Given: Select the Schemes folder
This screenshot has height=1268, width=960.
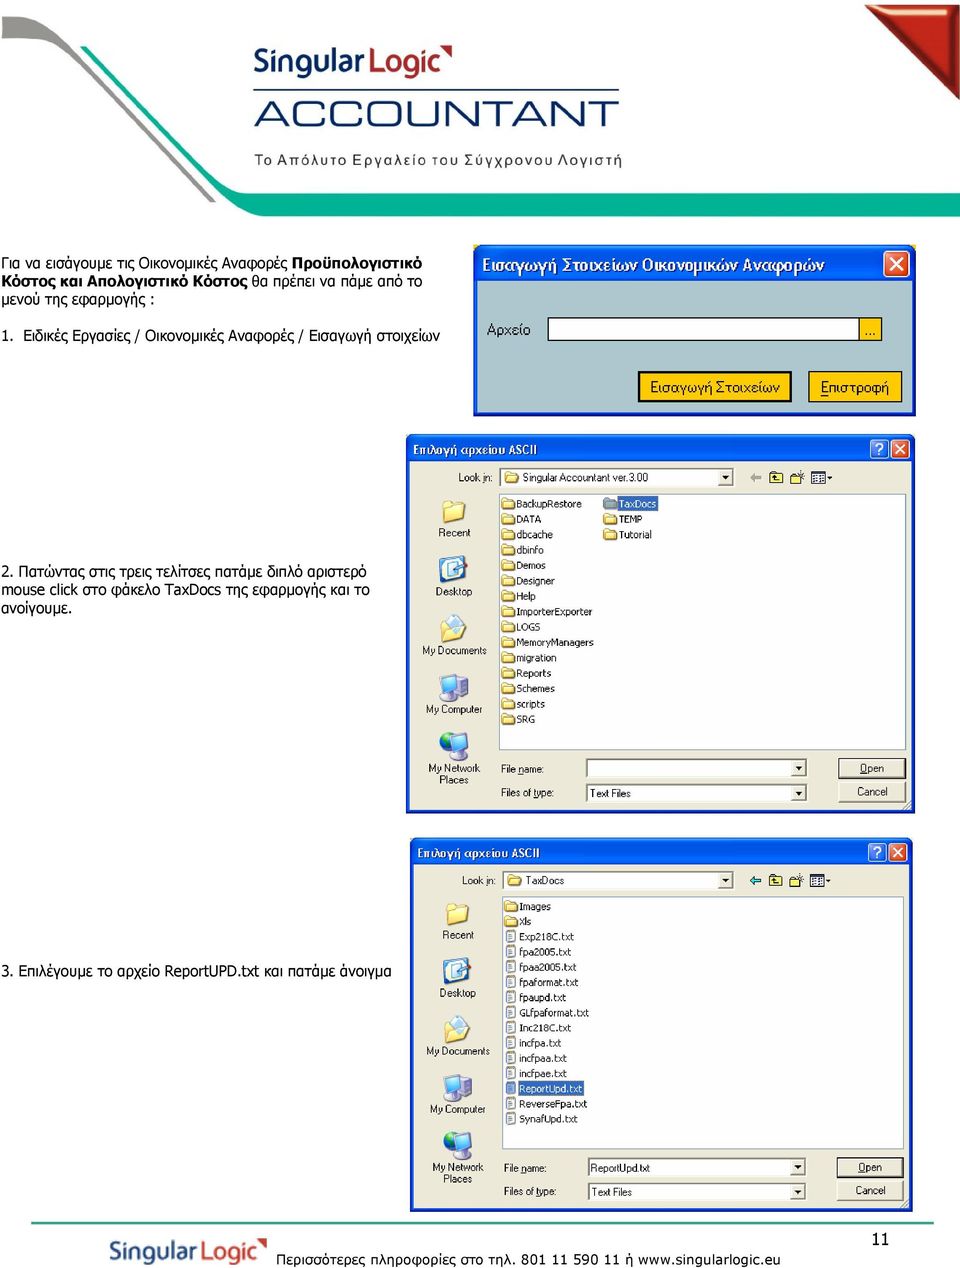Looking at the screenshot, I should [x=528, y=688].
